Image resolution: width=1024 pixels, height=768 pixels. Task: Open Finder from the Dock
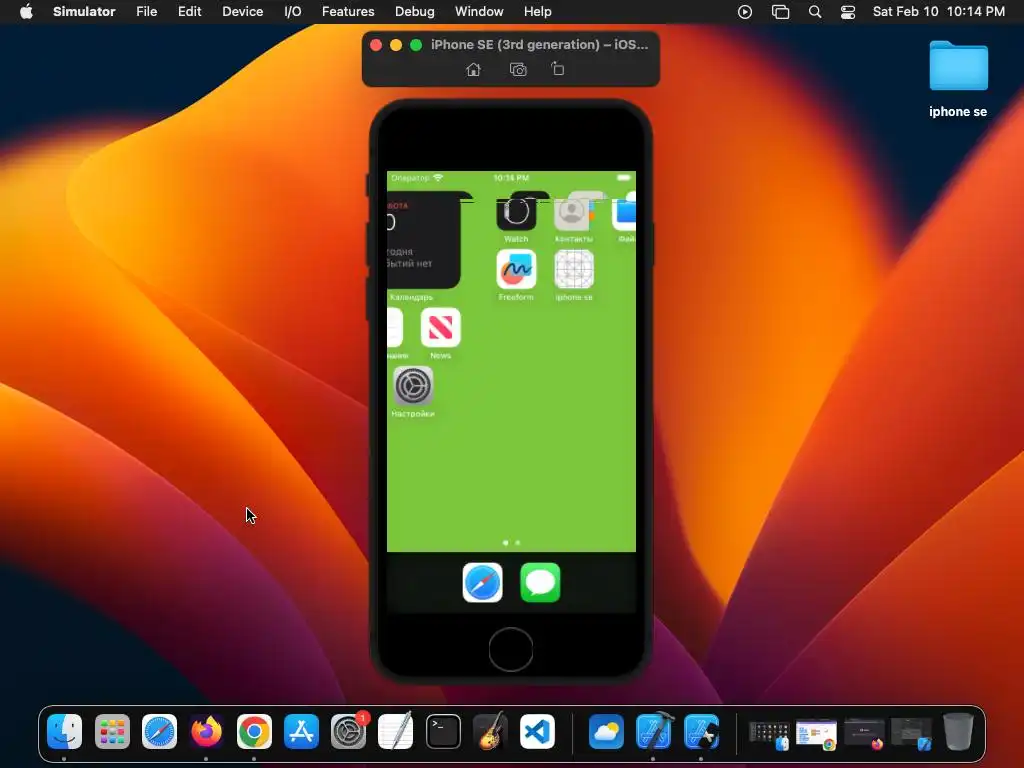tap(64, 731)
